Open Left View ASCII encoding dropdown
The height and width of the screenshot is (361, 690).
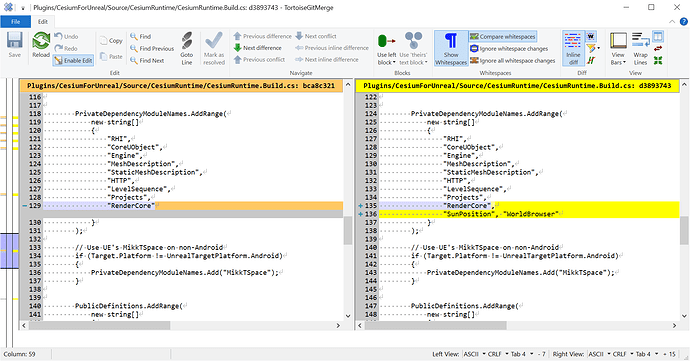(x=474, y=354)
